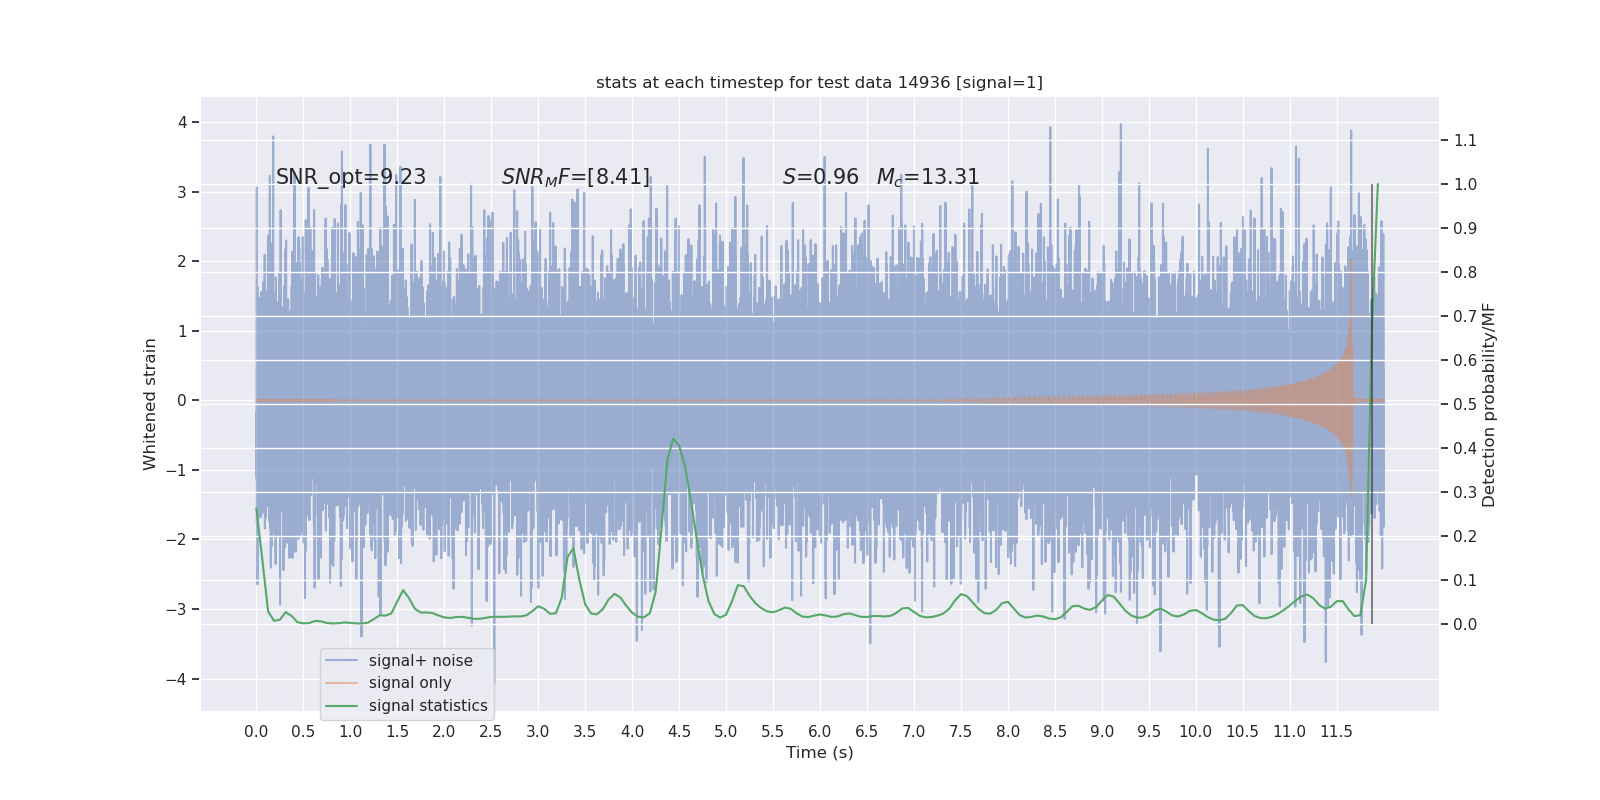Click the blue line swatch in legend
This screenshot has height=800, width=1600.
click(342, 661)
